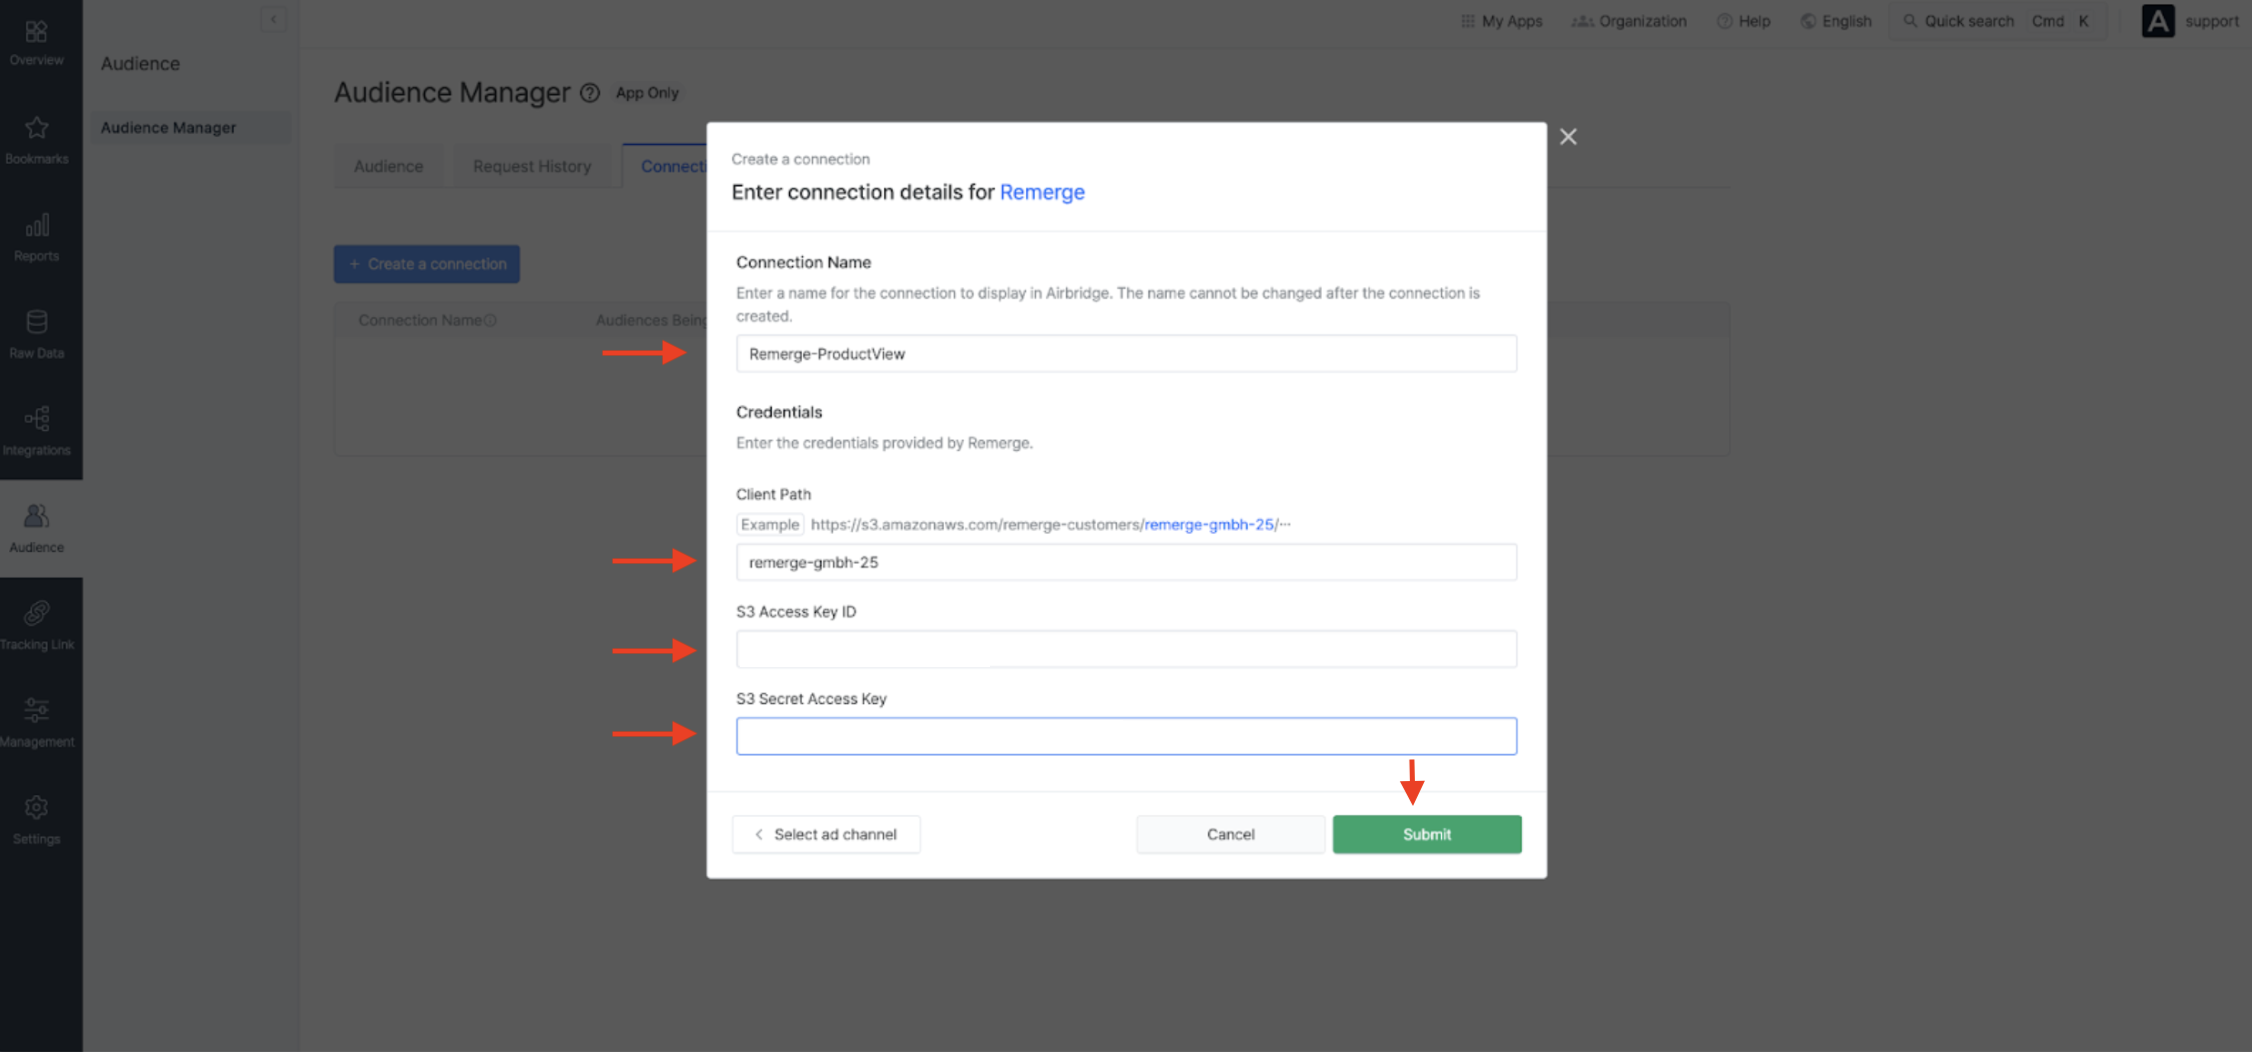Close the Create a connection dialog
The width and height of the screenshot is (2252, 1052).
click(x=1568, y=137)
